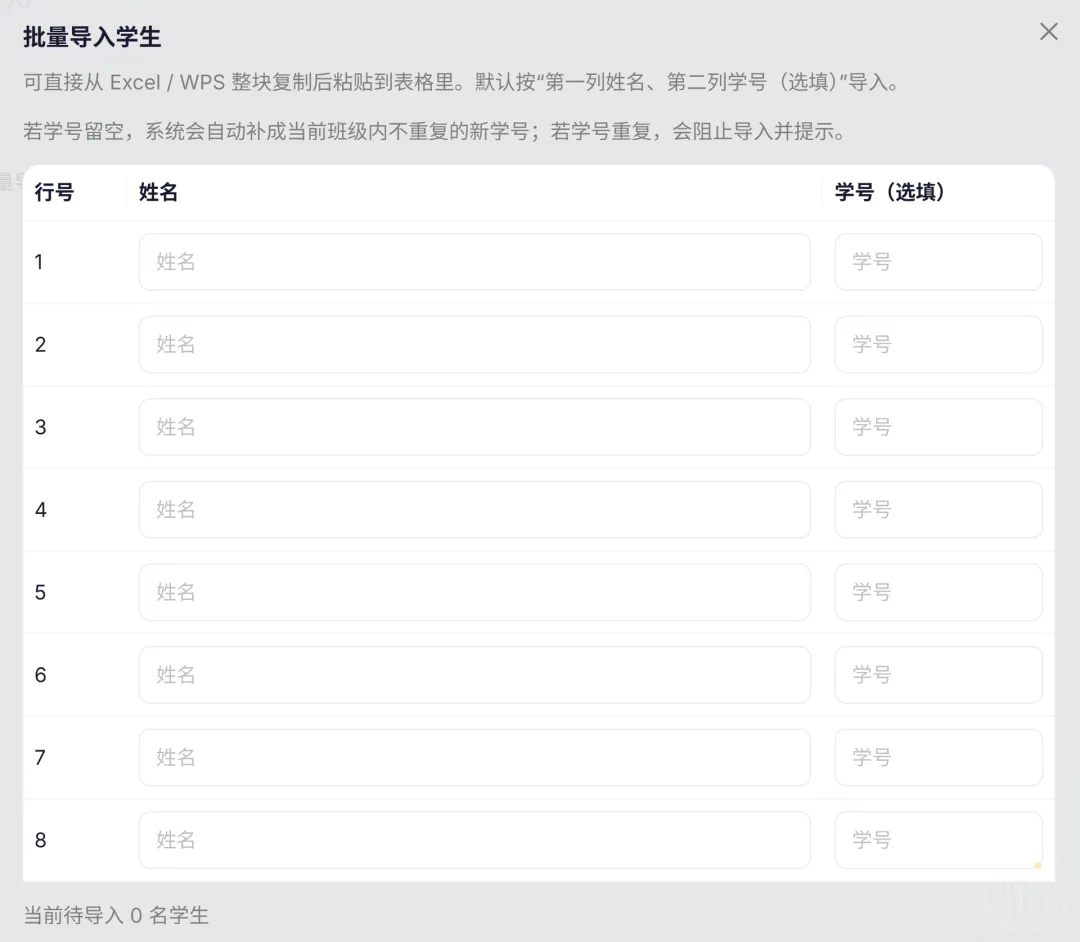The height and width of the screenshot is (942, 1080).
Task: Close the 批量导入学生 dialog
Action: pyautogui.click(x=1048, y=31)
